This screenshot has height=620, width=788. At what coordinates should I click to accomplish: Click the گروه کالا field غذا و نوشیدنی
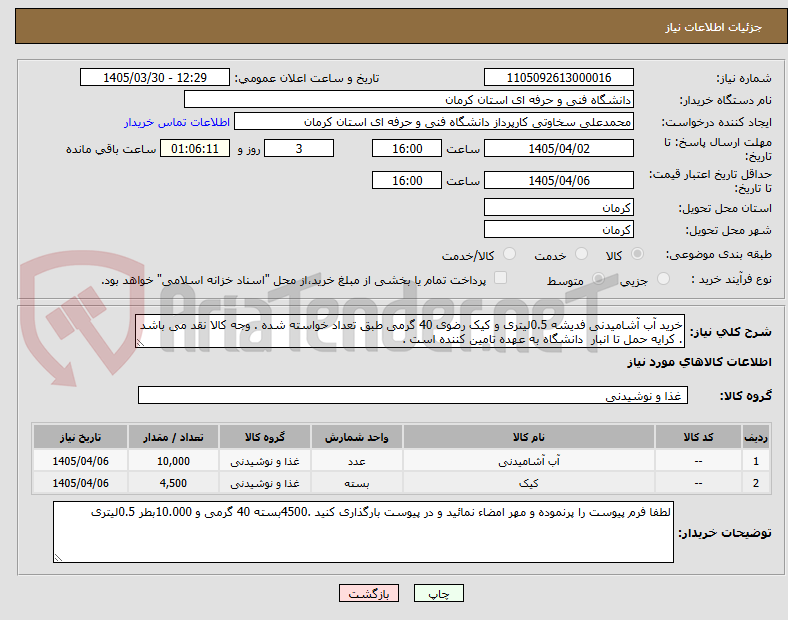pos(413,395)
